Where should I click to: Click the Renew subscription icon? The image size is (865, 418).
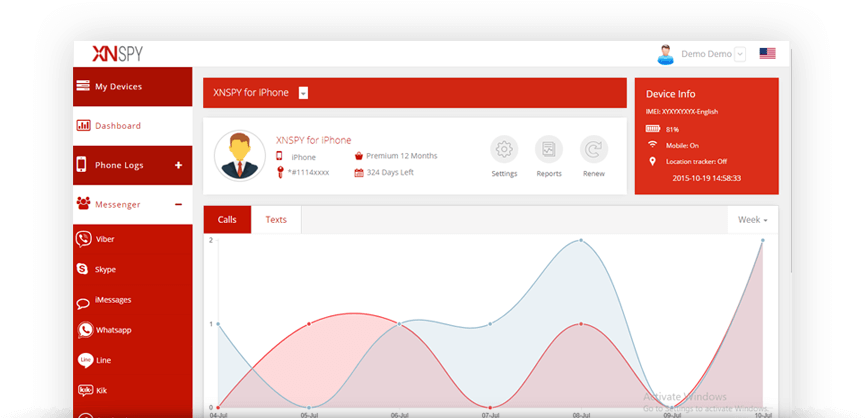point(594,150)
